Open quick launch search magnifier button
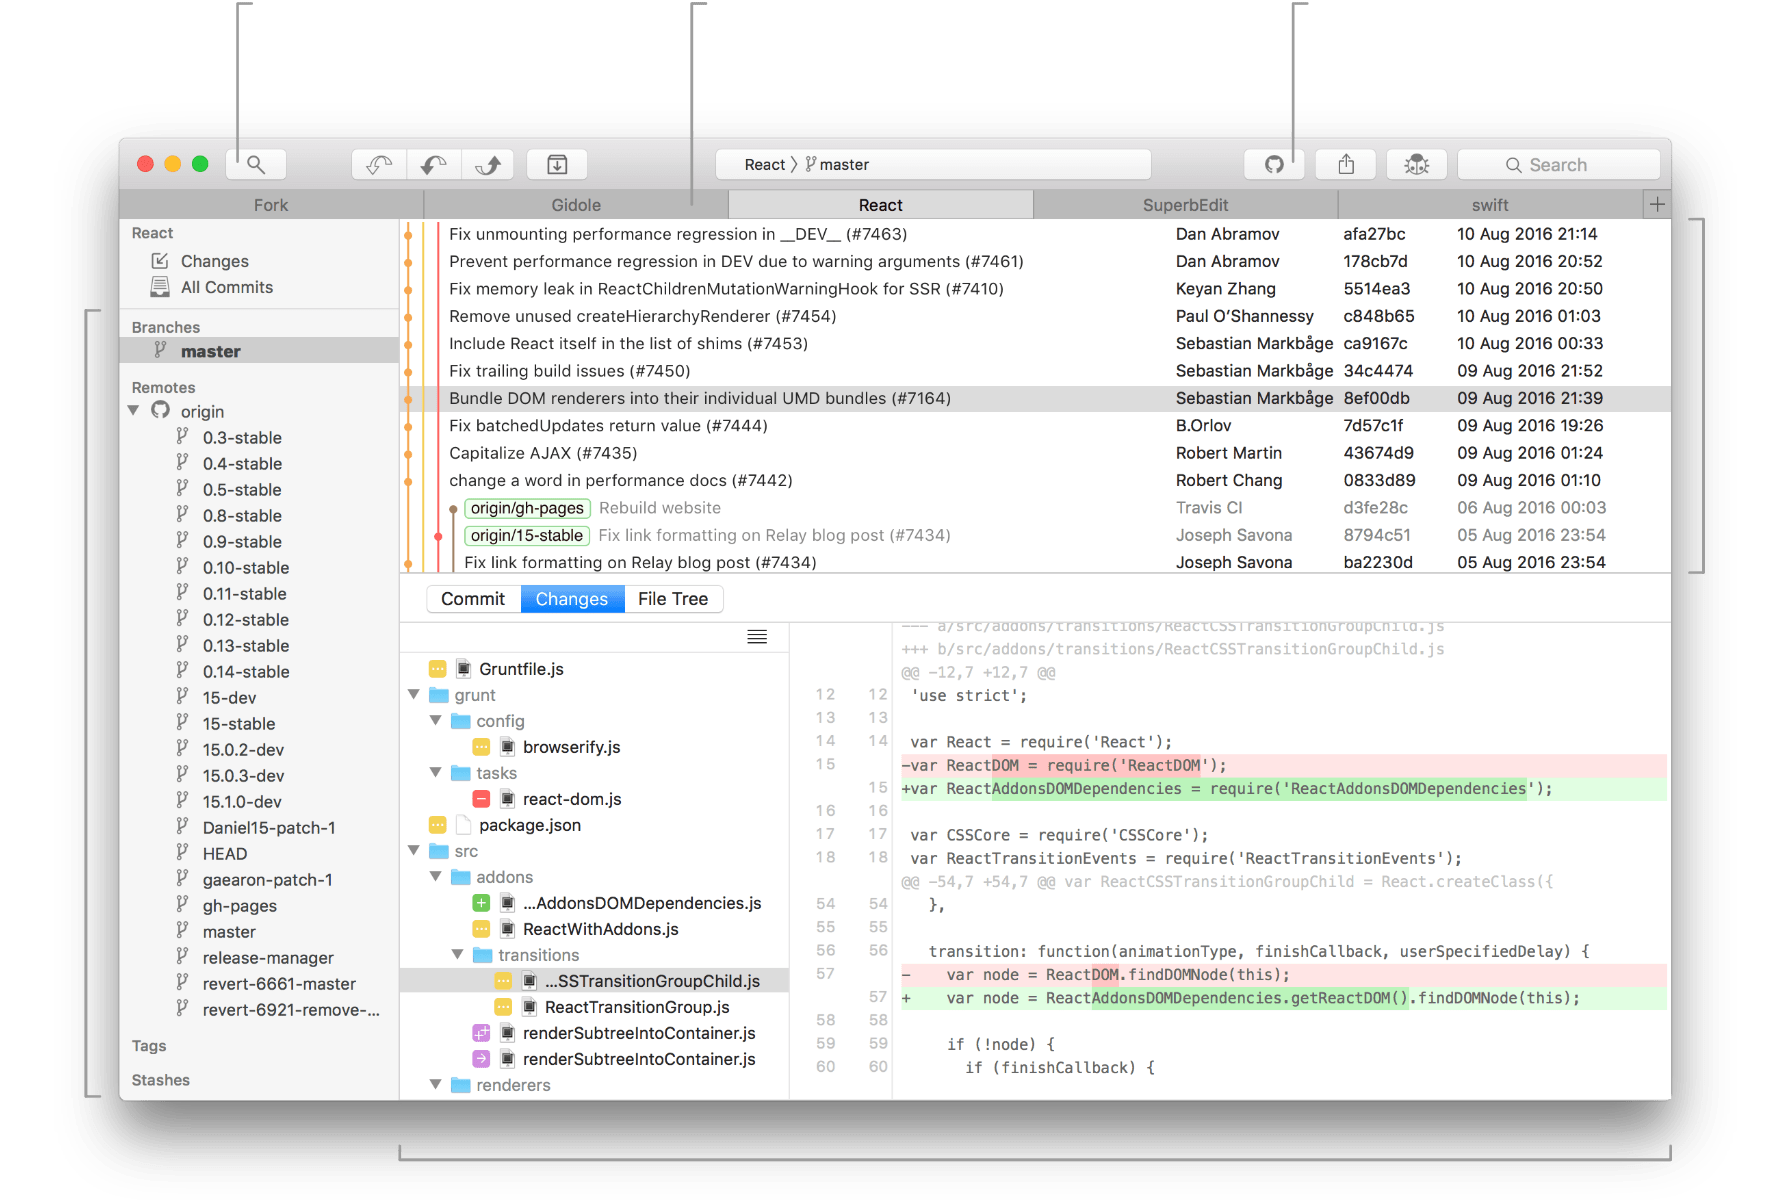Image resolution: width=1780 pixels, height=1200 pixels. coord(256,164)
